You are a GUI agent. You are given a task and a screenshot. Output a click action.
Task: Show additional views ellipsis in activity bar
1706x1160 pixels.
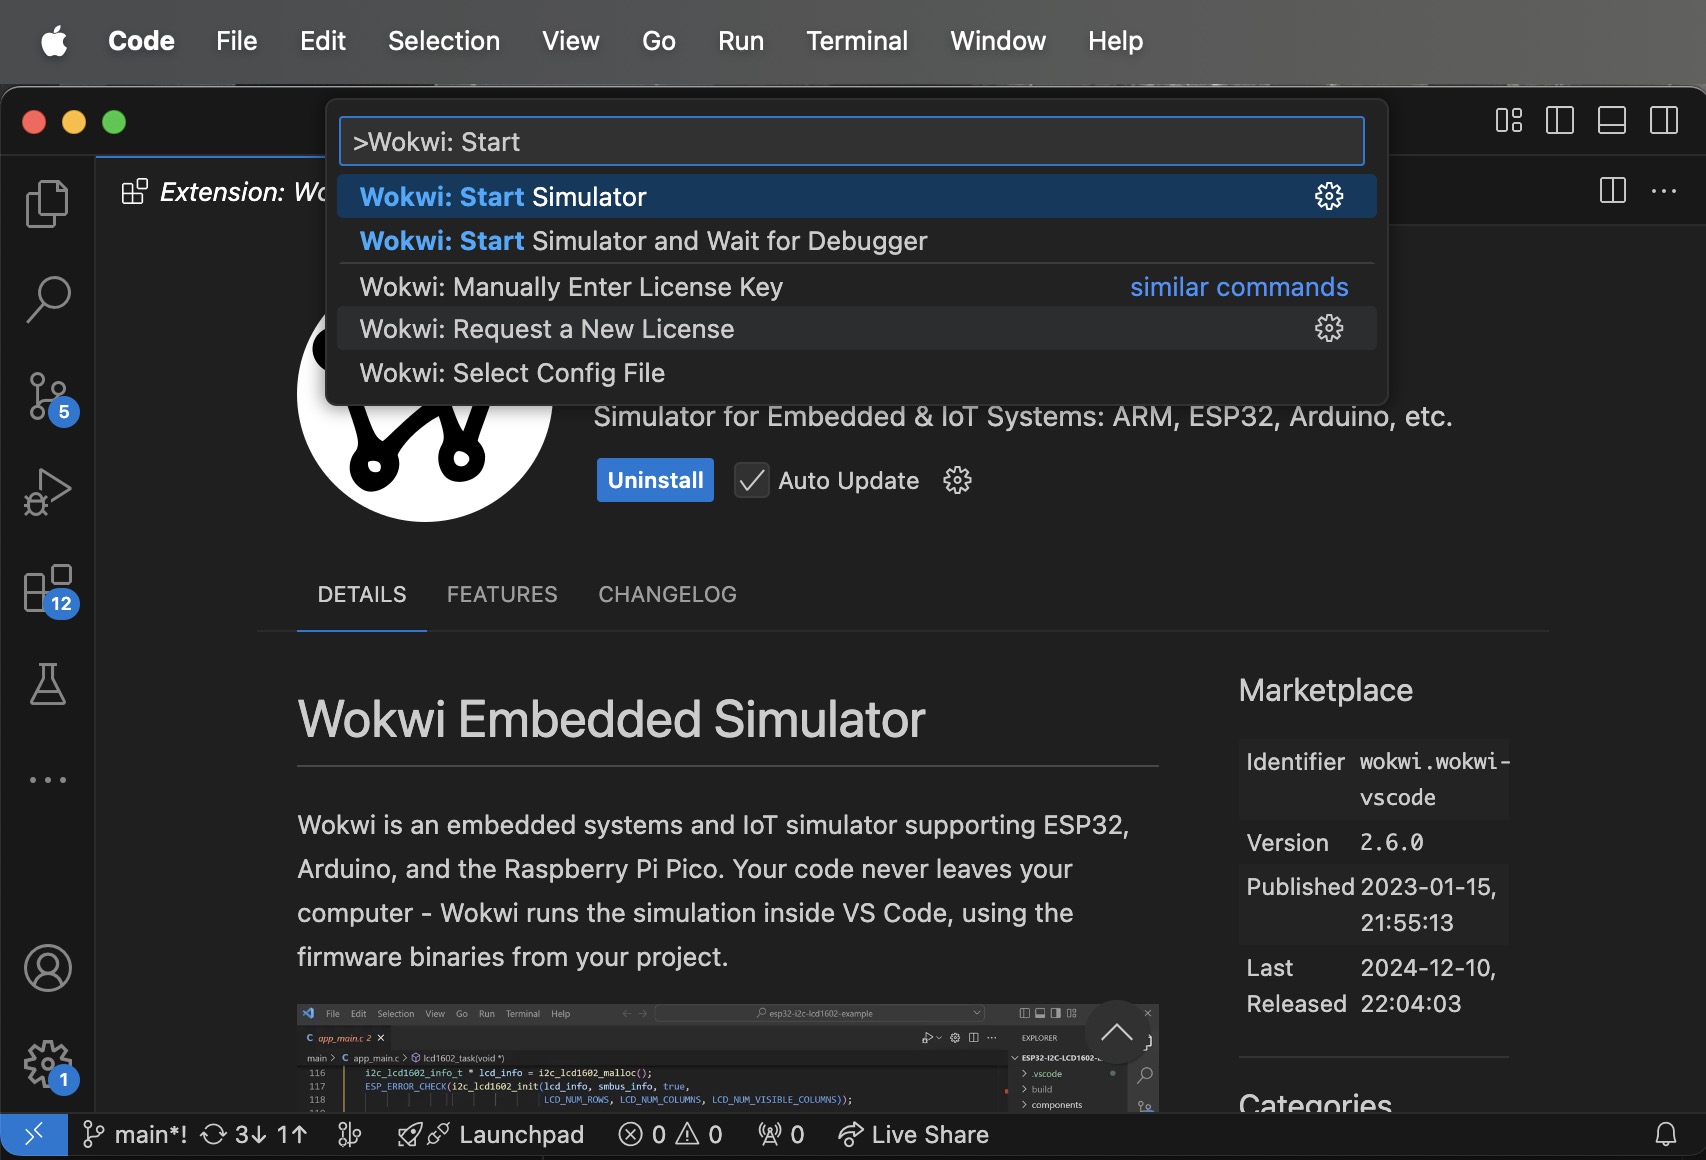click(x=47, y=780)
